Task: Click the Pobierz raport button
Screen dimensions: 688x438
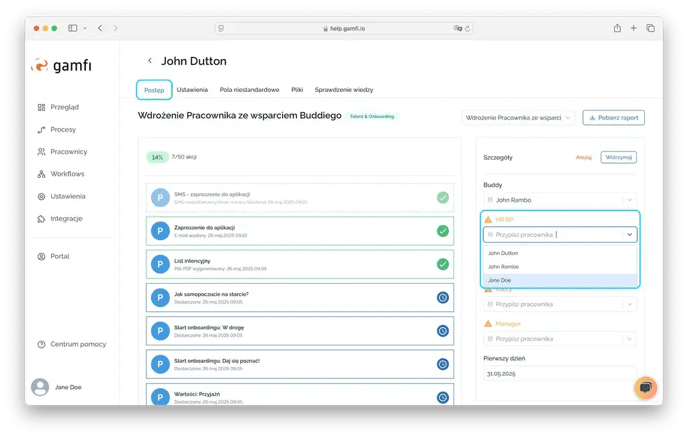Action: (613, 117)
